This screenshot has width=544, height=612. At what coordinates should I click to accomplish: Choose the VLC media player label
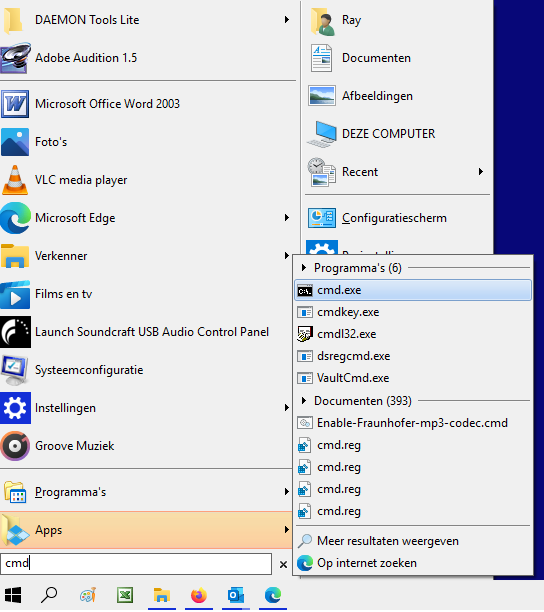click(81, 180)
